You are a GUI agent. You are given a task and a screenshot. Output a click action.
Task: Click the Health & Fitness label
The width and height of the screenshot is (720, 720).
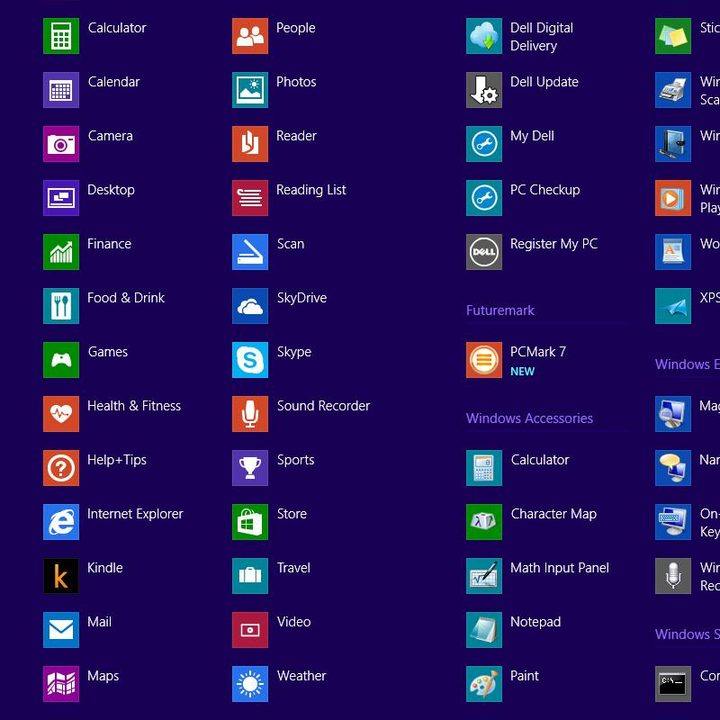(134, 406)
